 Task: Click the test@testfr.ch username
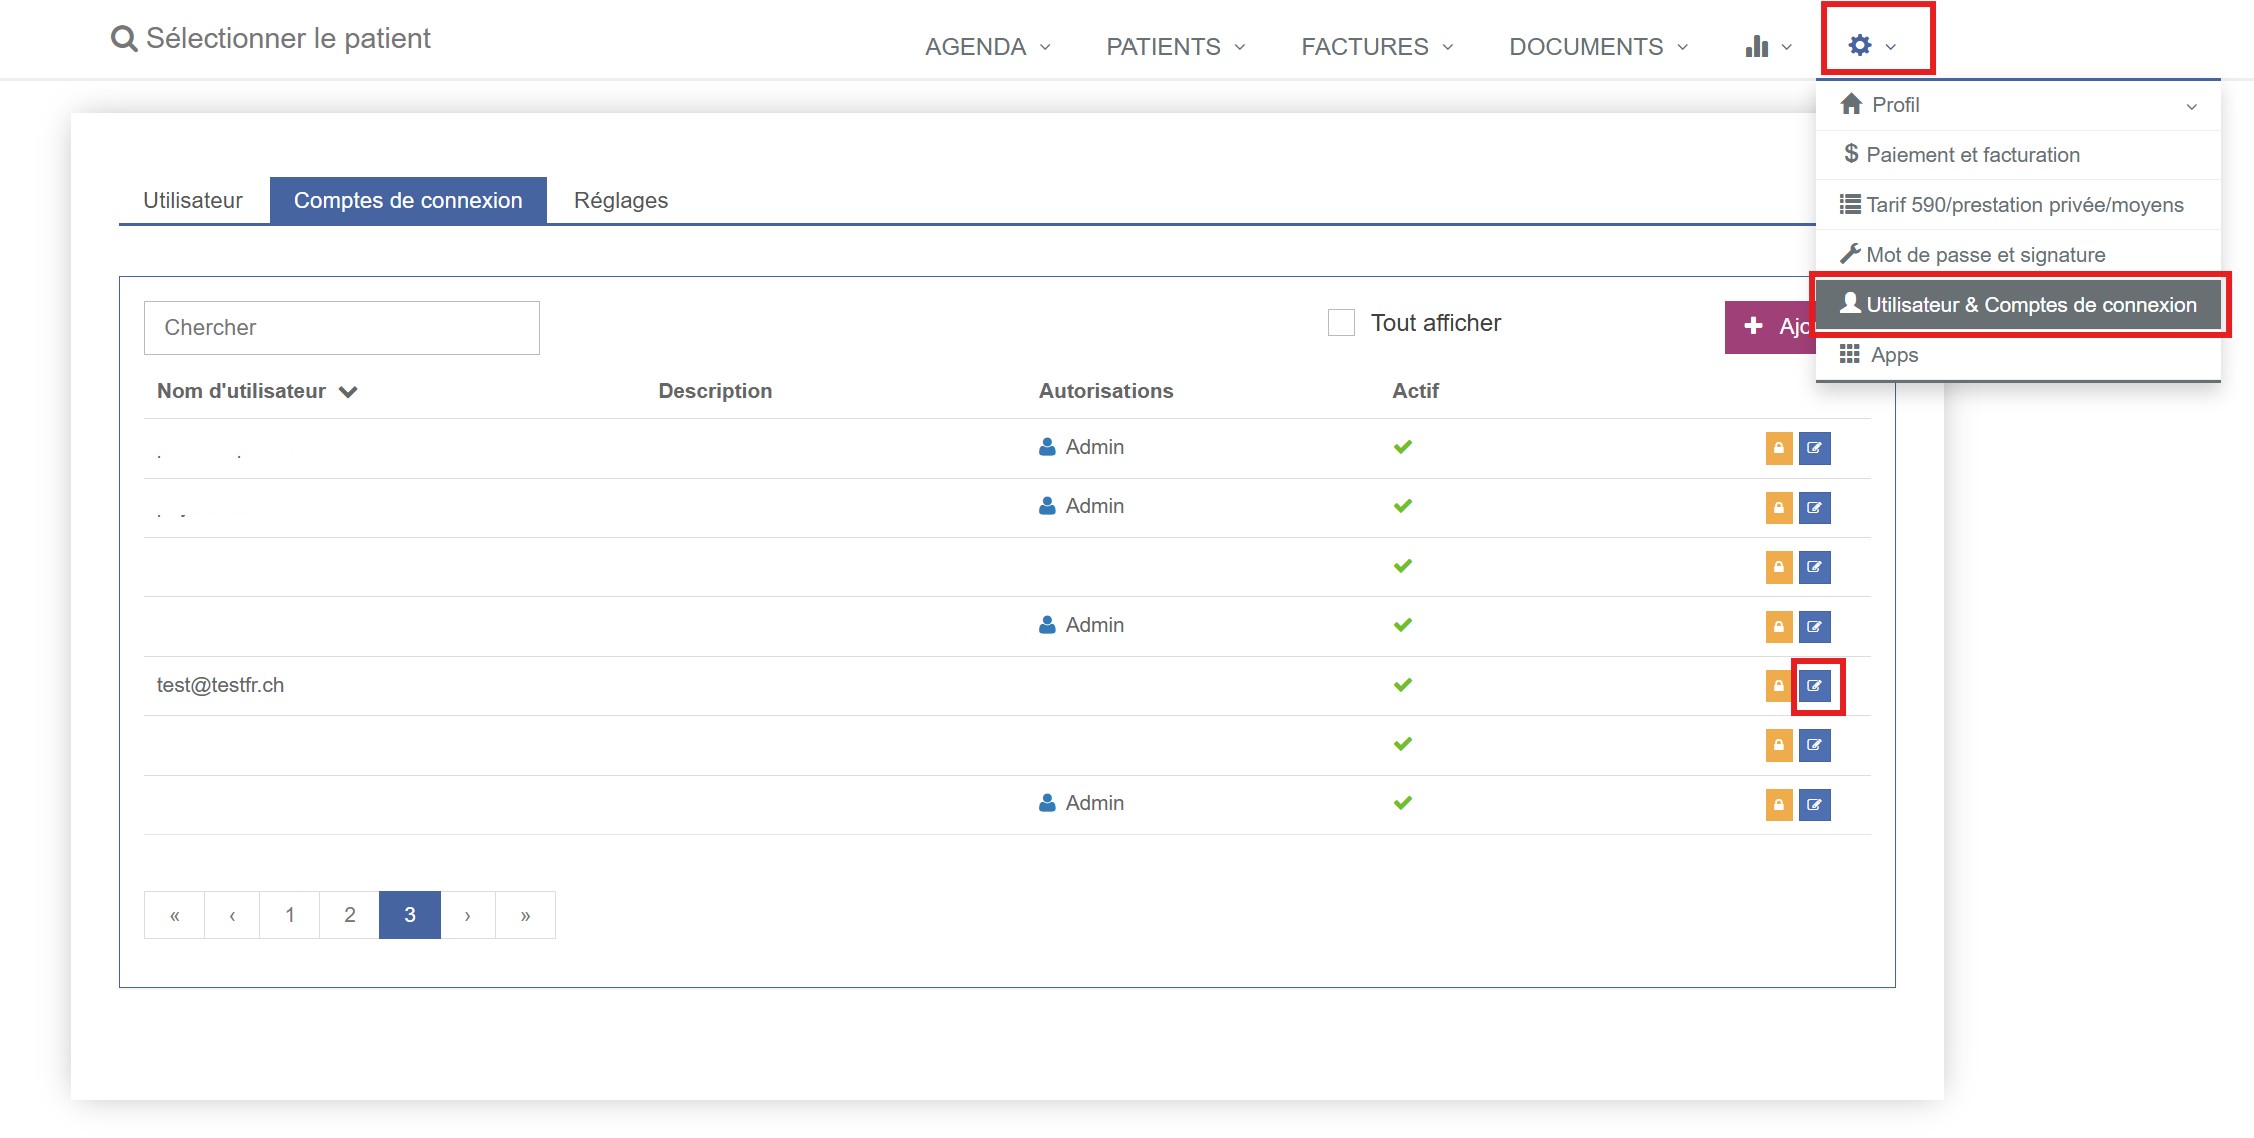coord(220,685)
